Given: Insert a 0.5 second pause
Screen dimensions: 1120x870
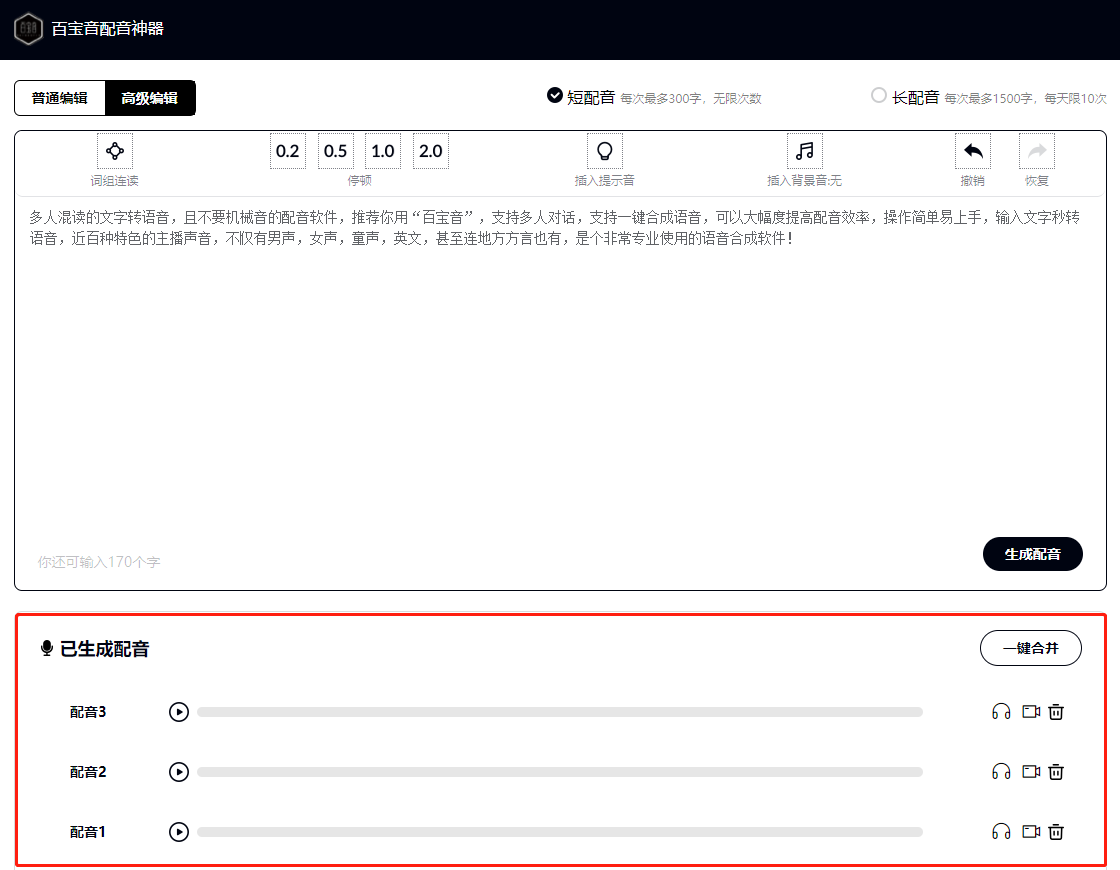Looking at the screenshot, I should (336, 151).
